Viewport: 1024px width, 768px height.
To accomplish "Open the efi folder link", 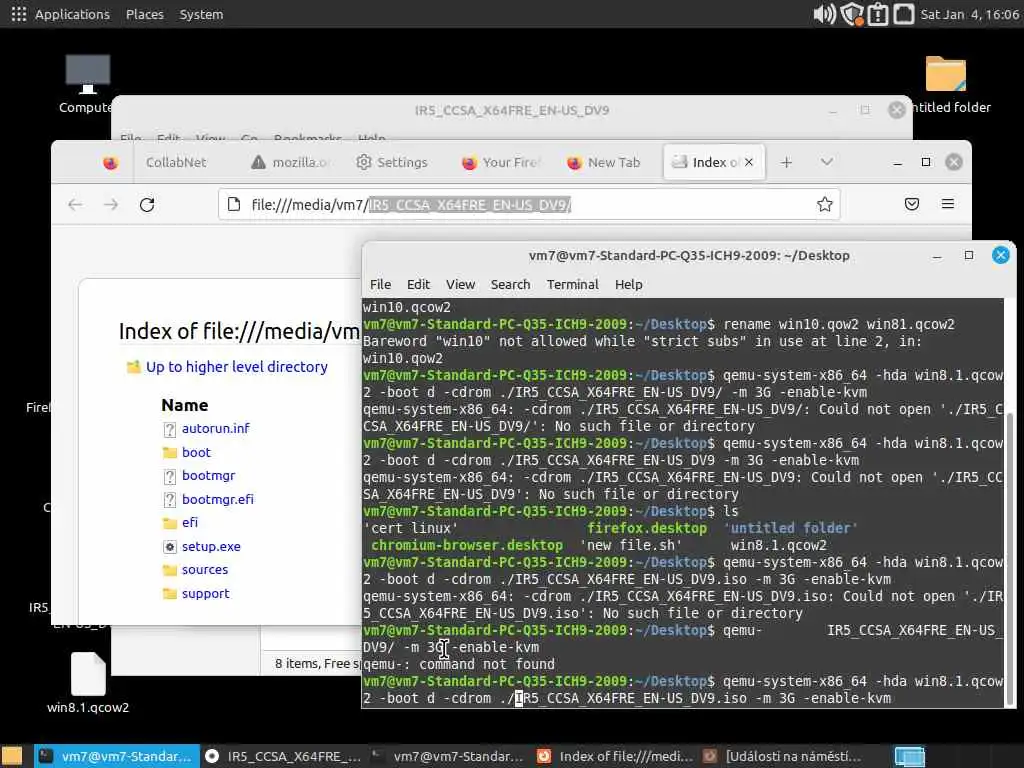I will pyautogui.click(x=189, y=522).
